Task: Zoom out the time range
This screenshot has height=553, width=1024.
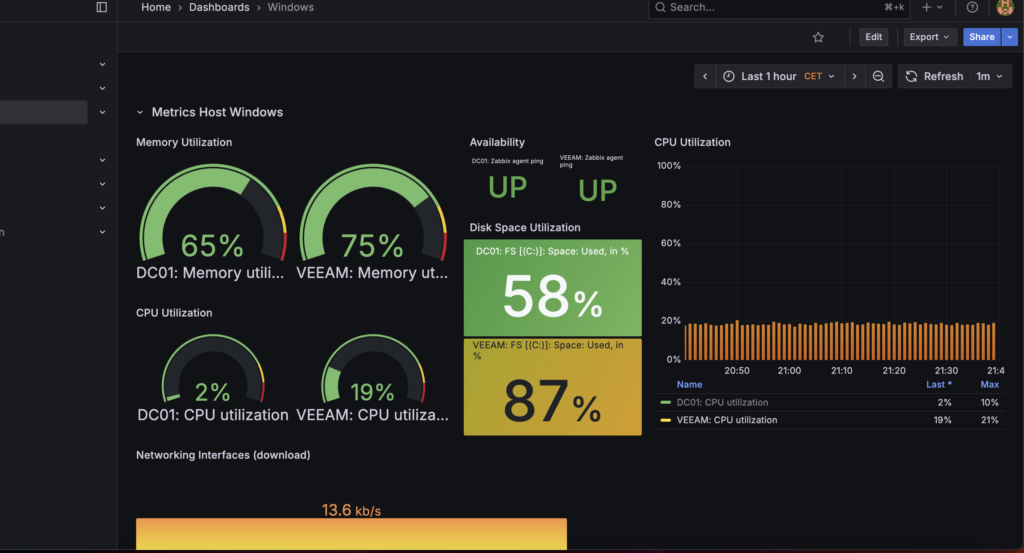Action: click(x=878, y=77)
